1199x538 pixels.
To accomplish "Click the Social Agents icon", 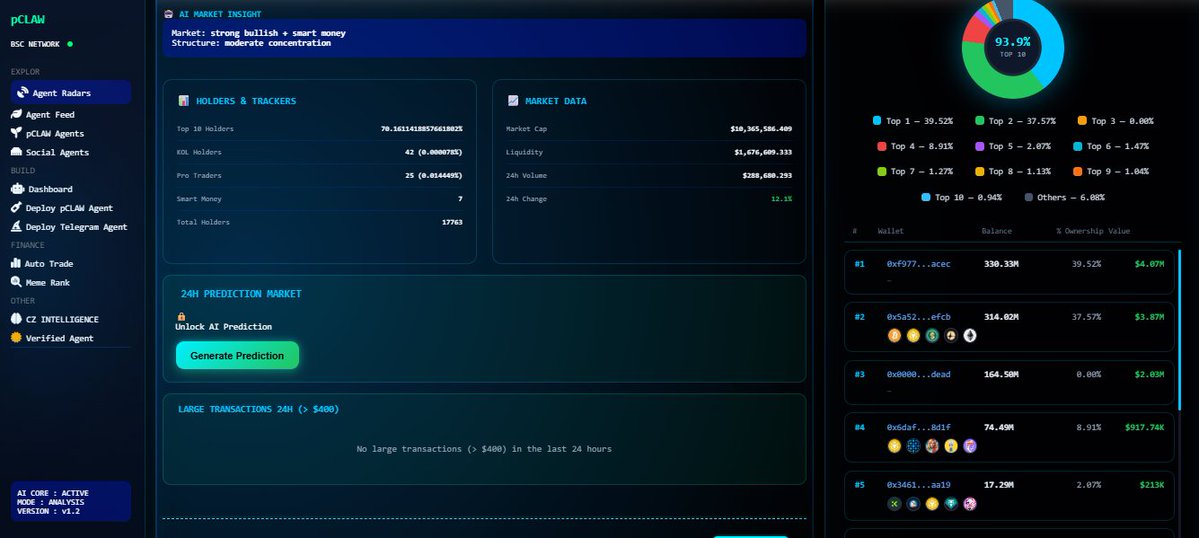I will pyautogui.click(x=16, y=152).
